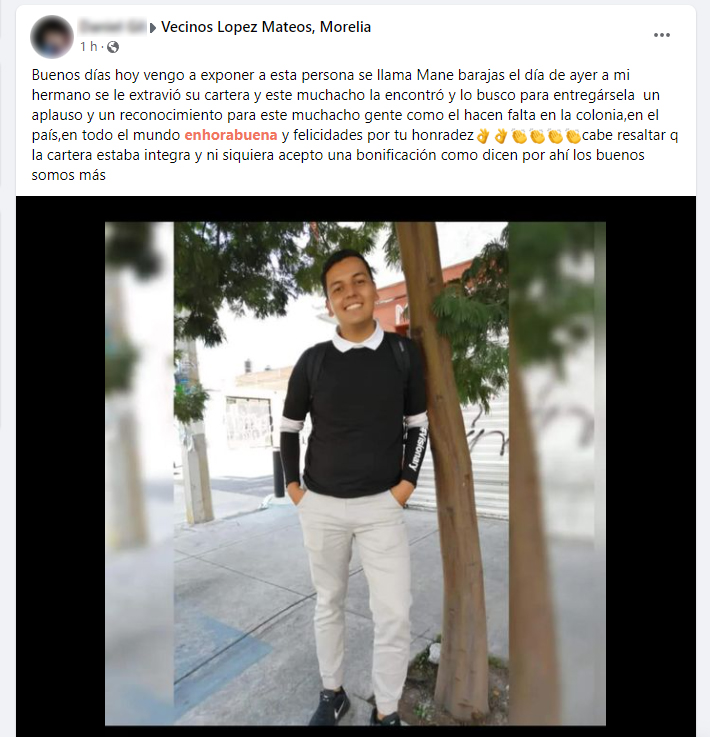Click the triangle arrow before the group name
This screenshot has height=737, width=710.
(x=153, y=28)
